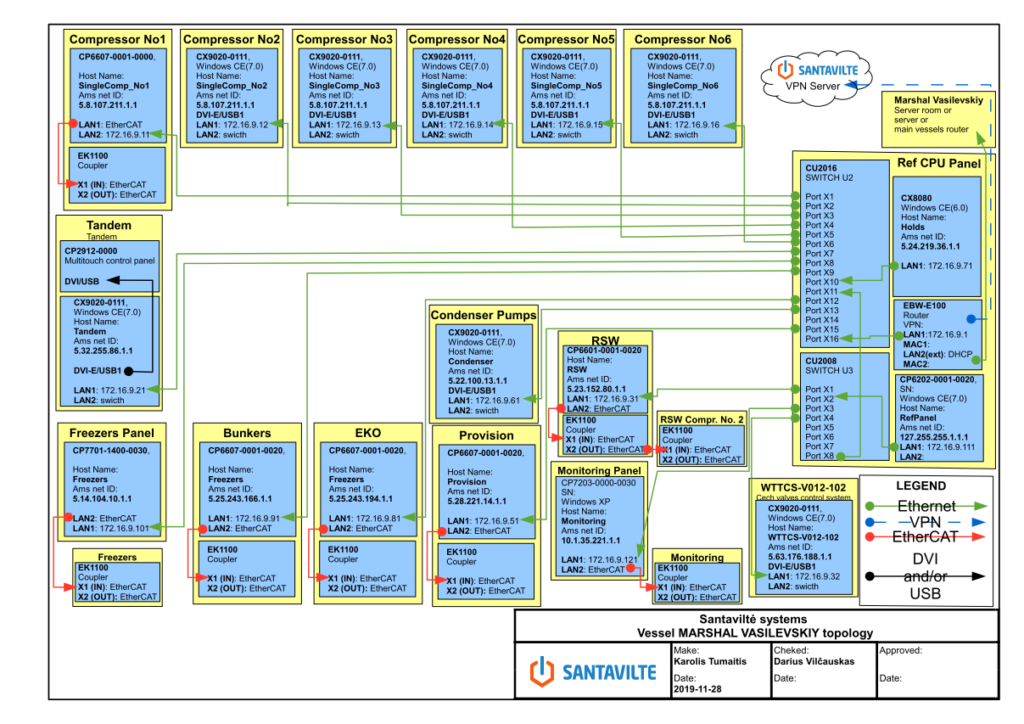
Task: Select the CU2016 SWITCH U2 label
Action: (829, 173)
